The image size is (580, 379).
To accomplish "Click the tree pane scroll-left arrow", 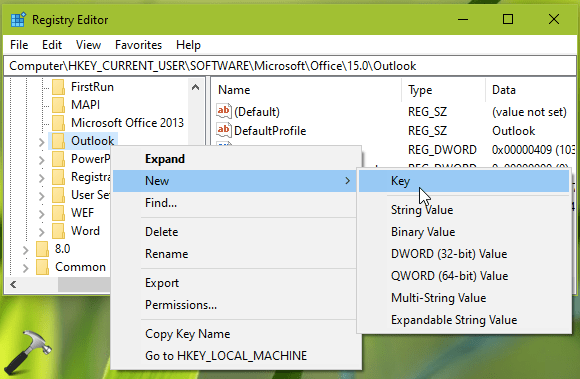I will point(13,284).
